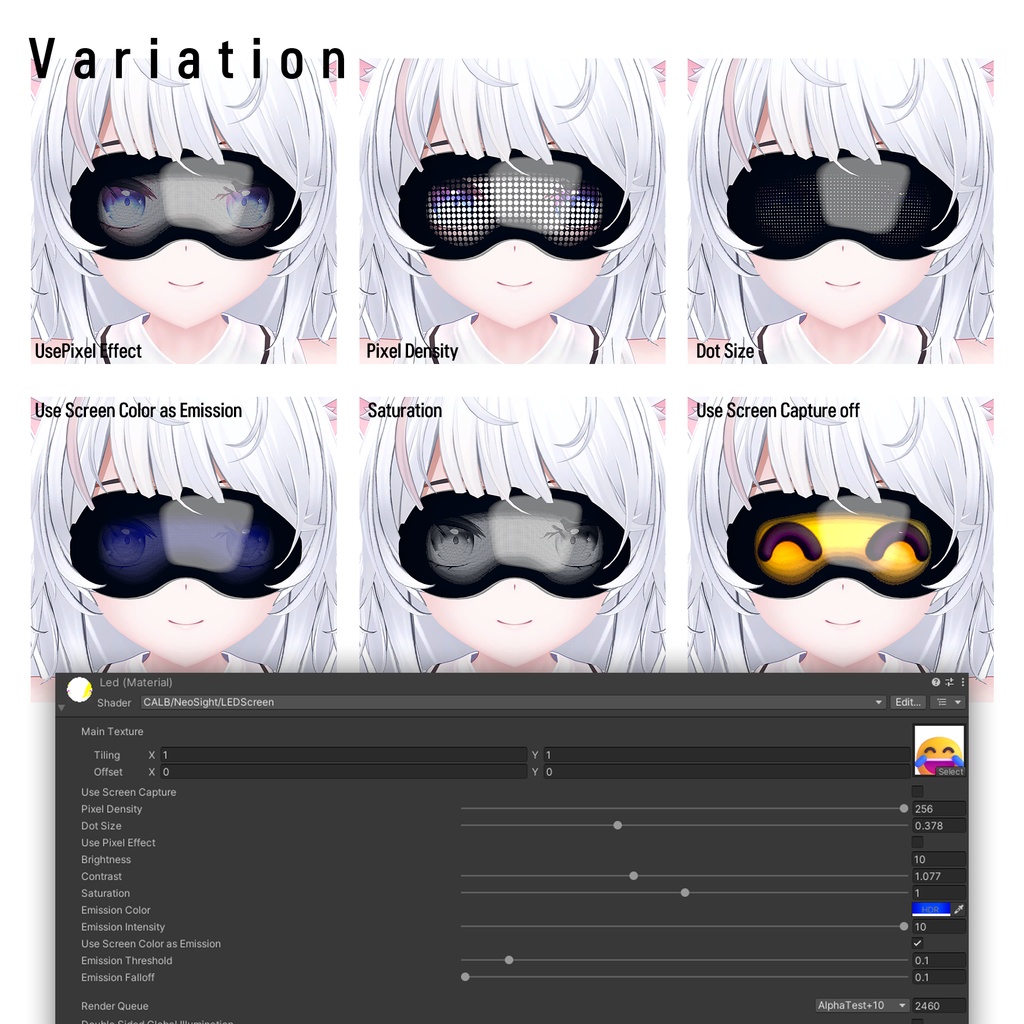Viewport: 1024px width, 1024px height.
Task: Click the Emission Color property label
Action: point(116,910)
